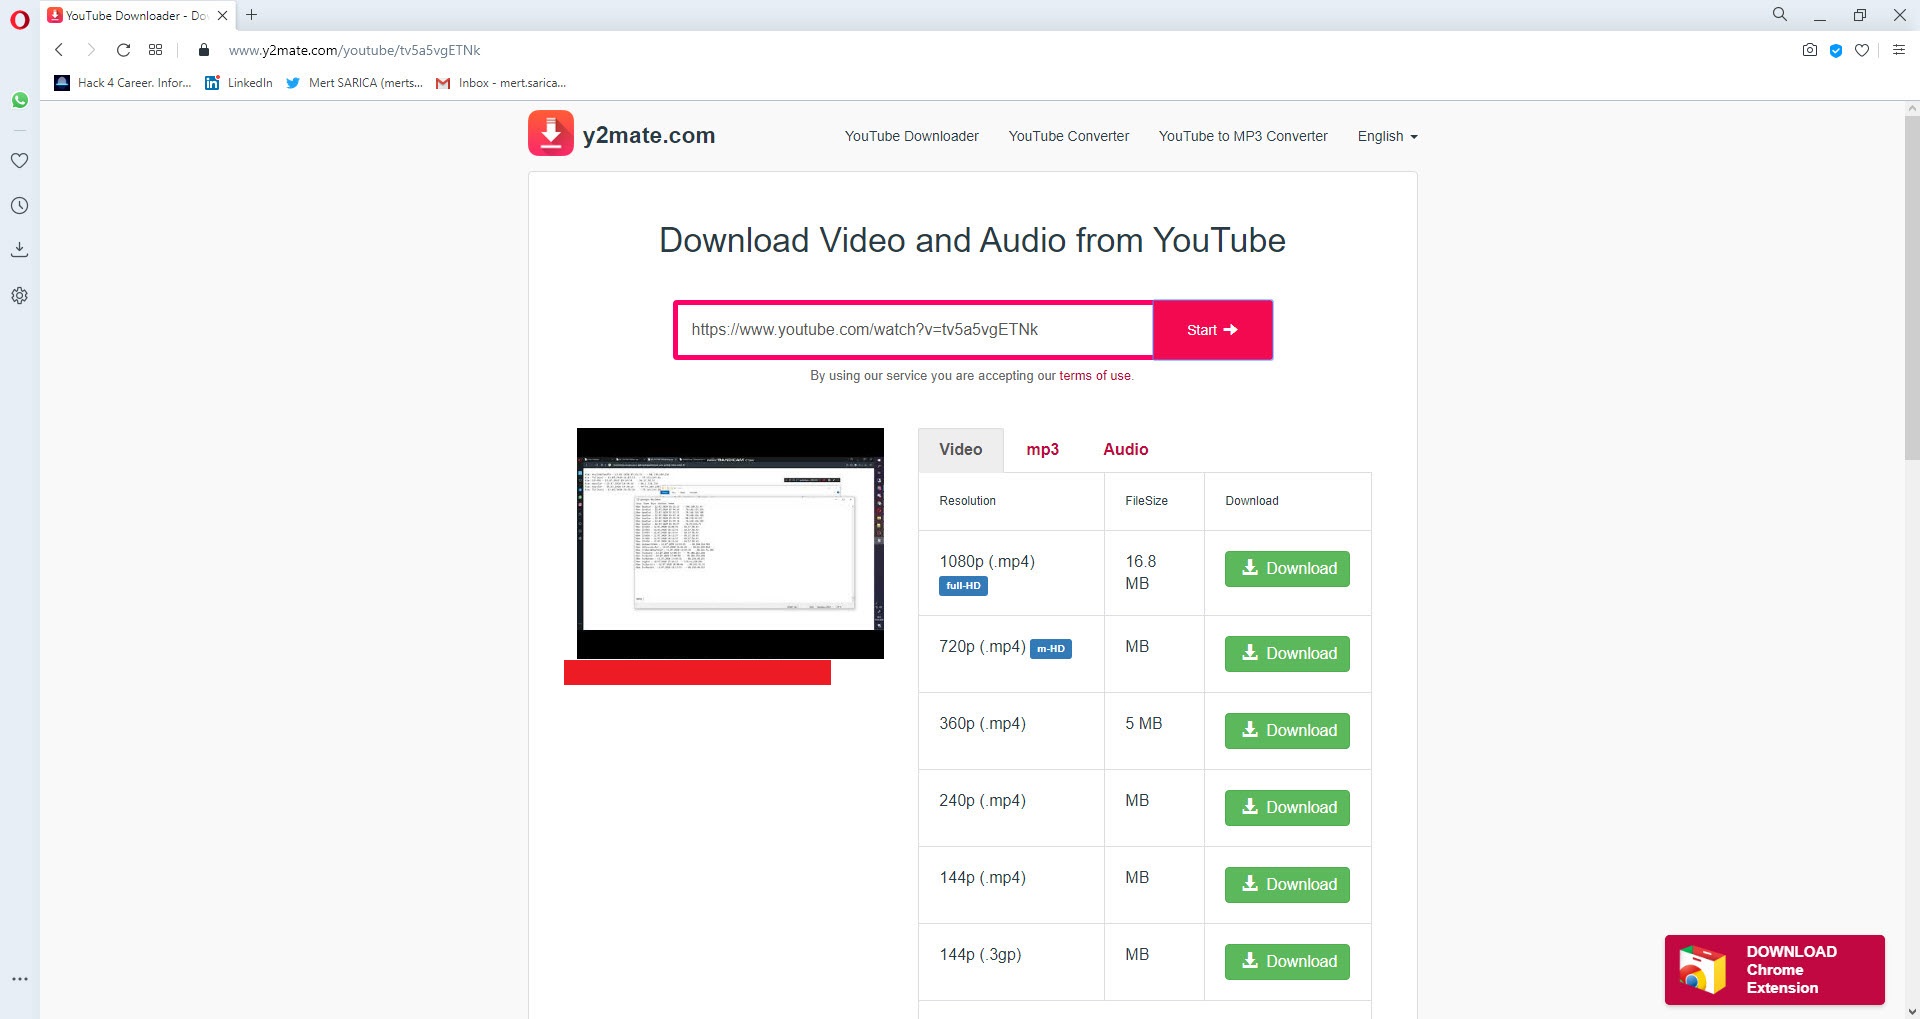Close the YouTube Downloader tab
1920x1019 pixels.
[222, 15]
